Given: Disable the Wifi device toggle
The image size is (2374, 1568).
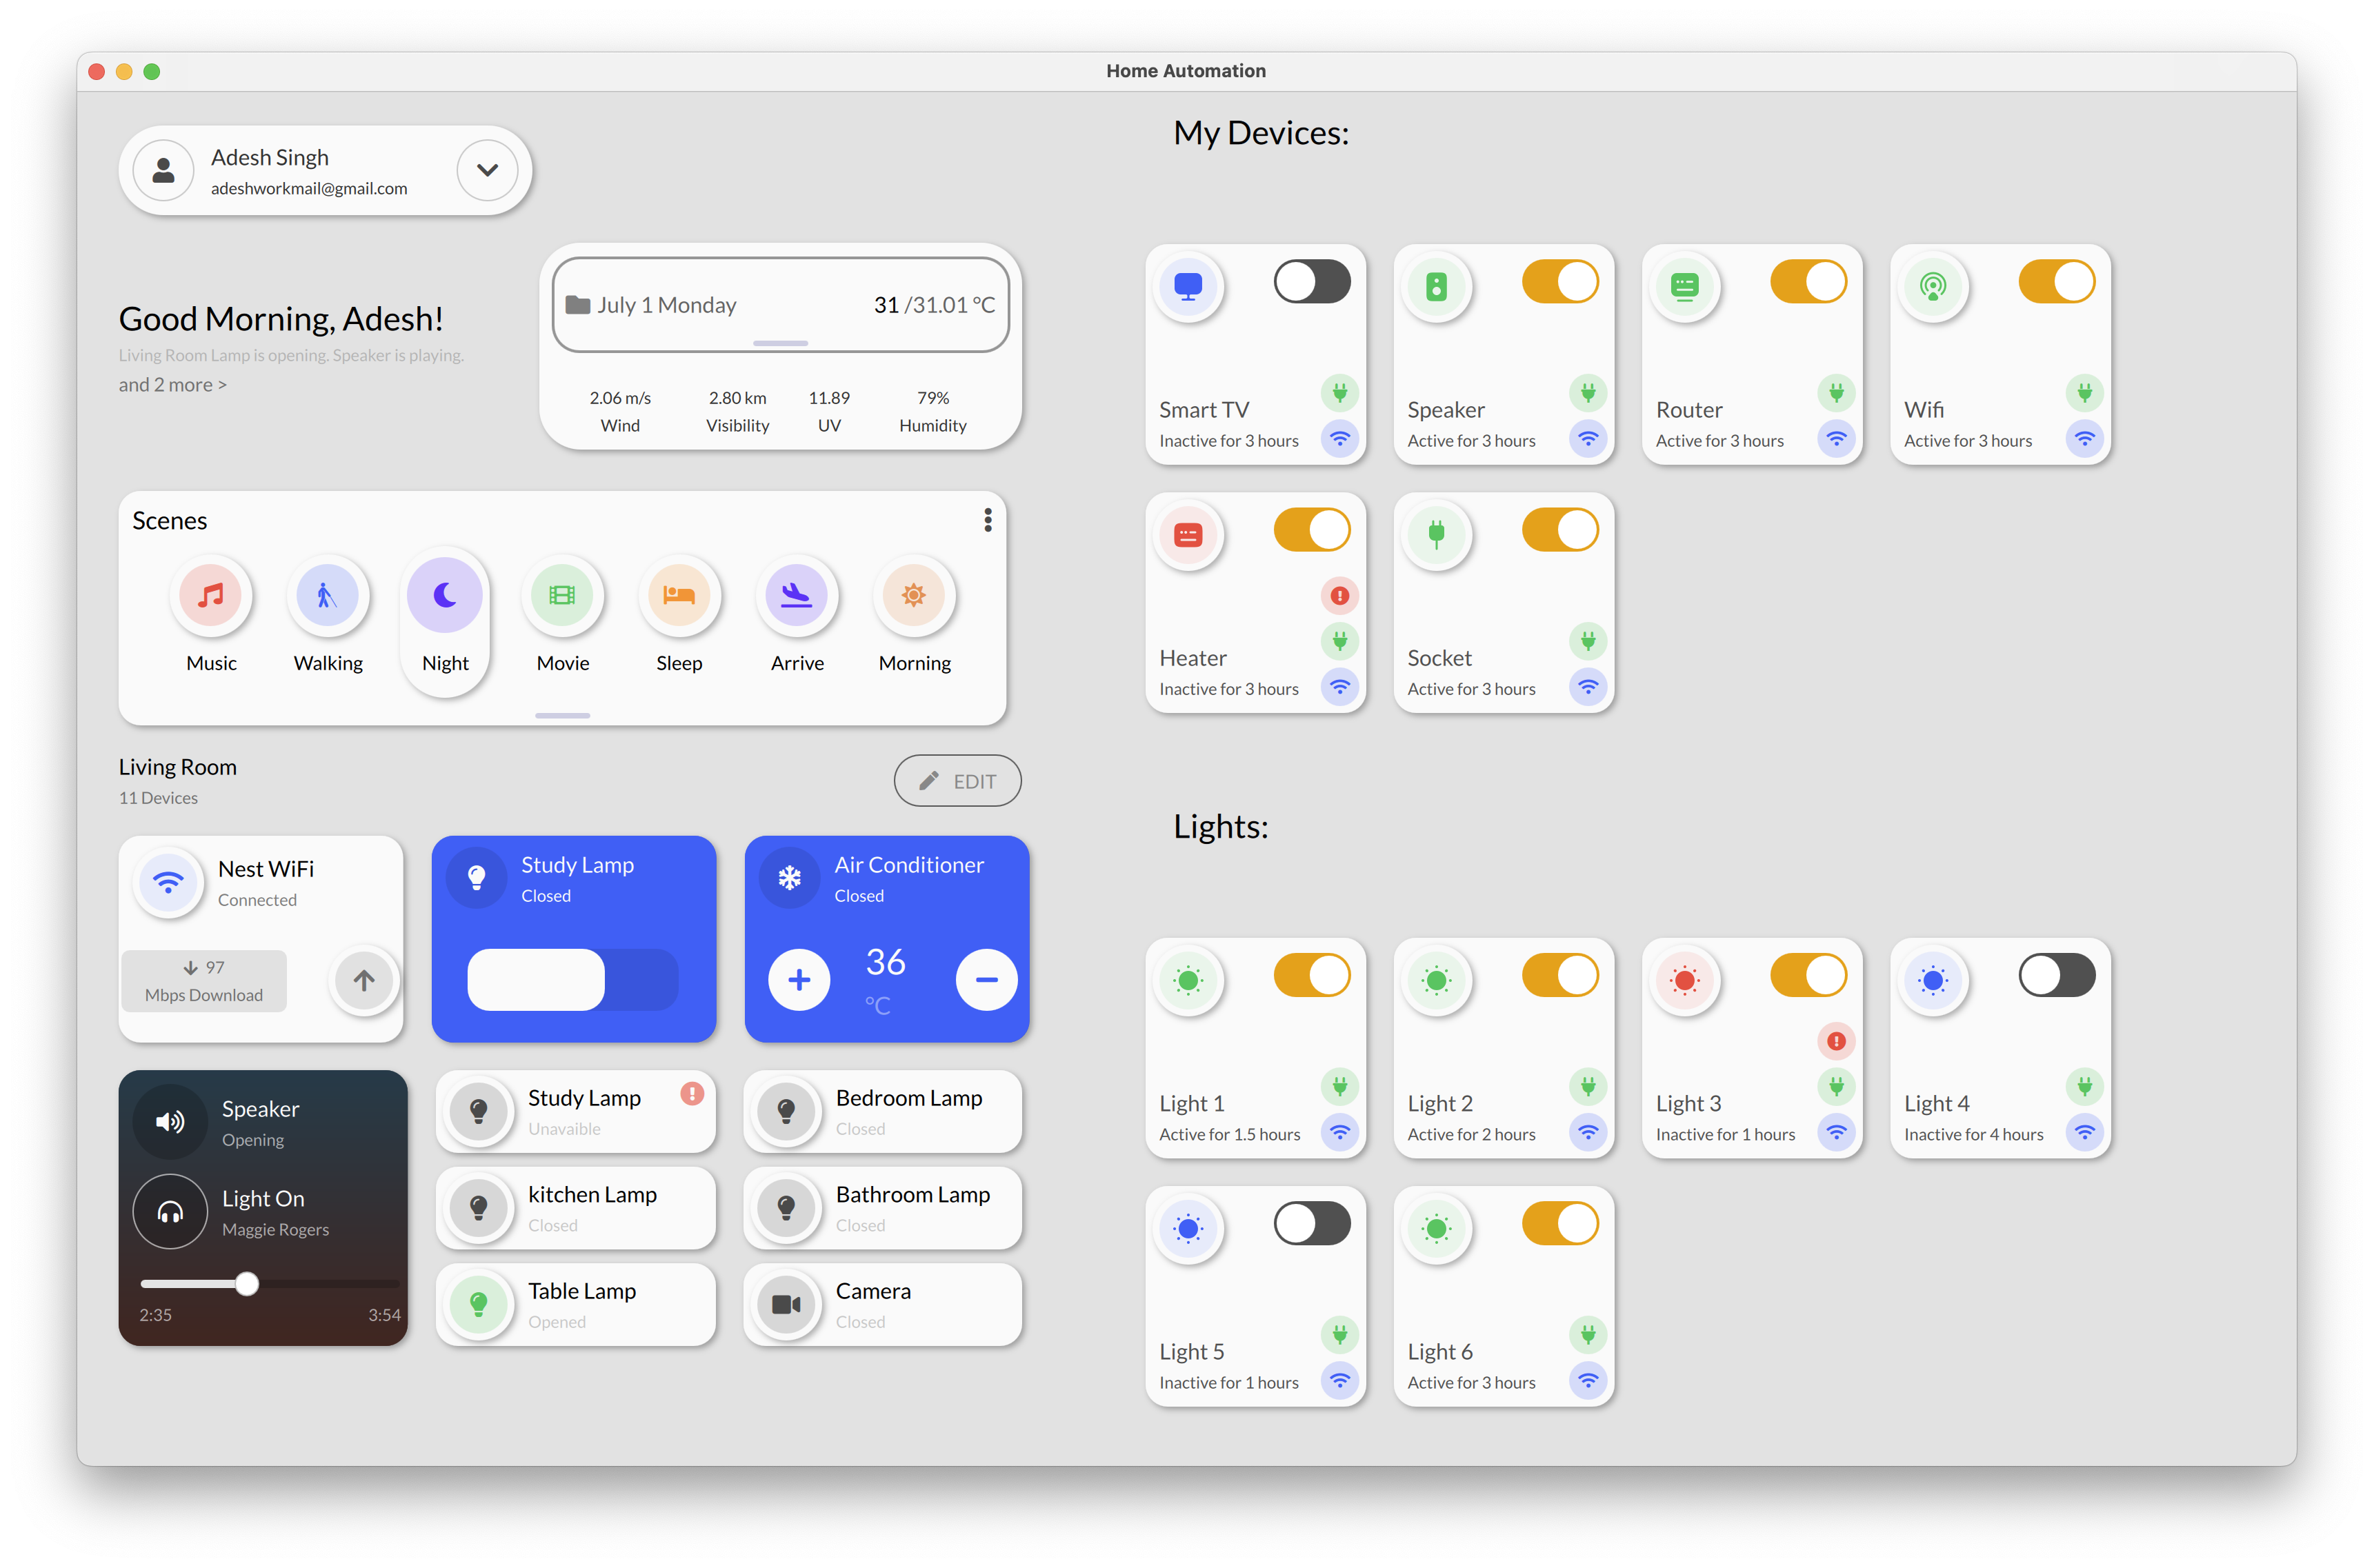Looking at the screenshot, I should pyautogui.click(x=2057, y=282).
